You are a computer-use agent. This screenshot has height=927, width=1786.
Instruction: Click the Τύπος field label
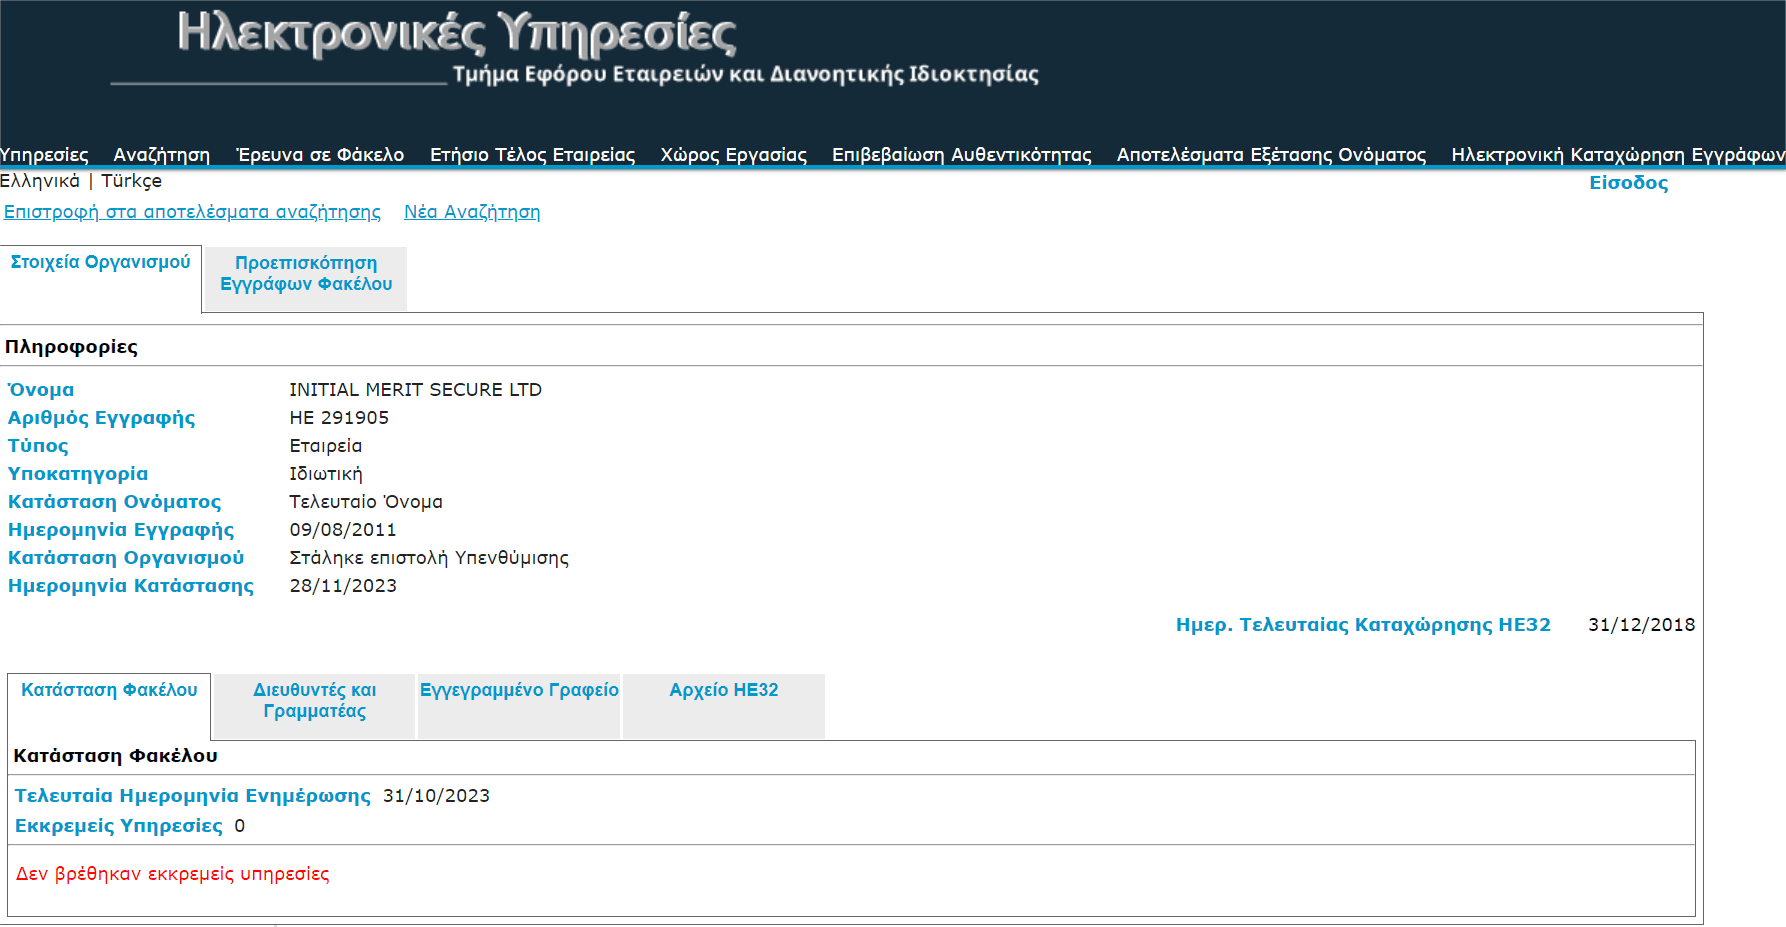pos(38,446)
